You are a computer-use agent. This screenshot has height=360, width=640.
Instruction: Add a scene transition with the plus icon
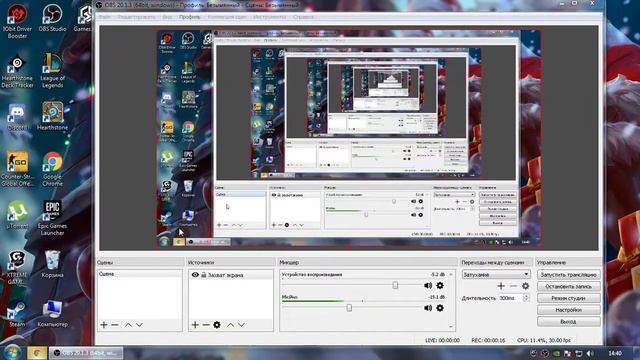(501, 286)
